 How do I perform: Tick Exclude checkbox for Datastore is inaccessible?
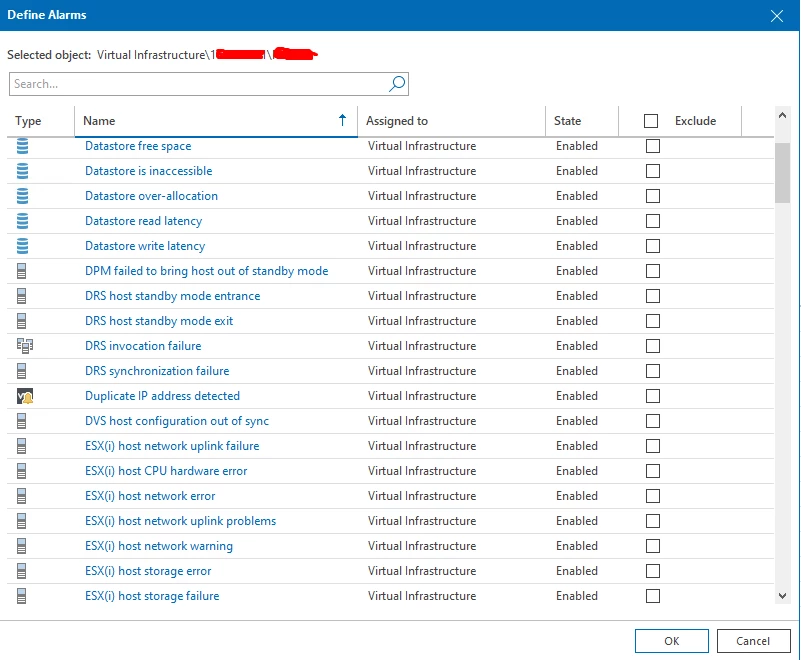point(653,171)
